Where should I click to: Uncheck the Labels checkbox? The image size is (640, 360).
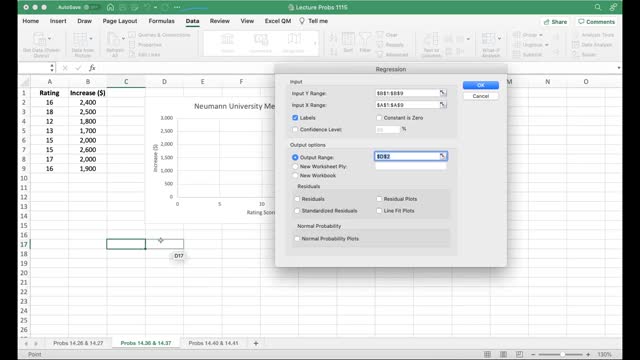295,118
